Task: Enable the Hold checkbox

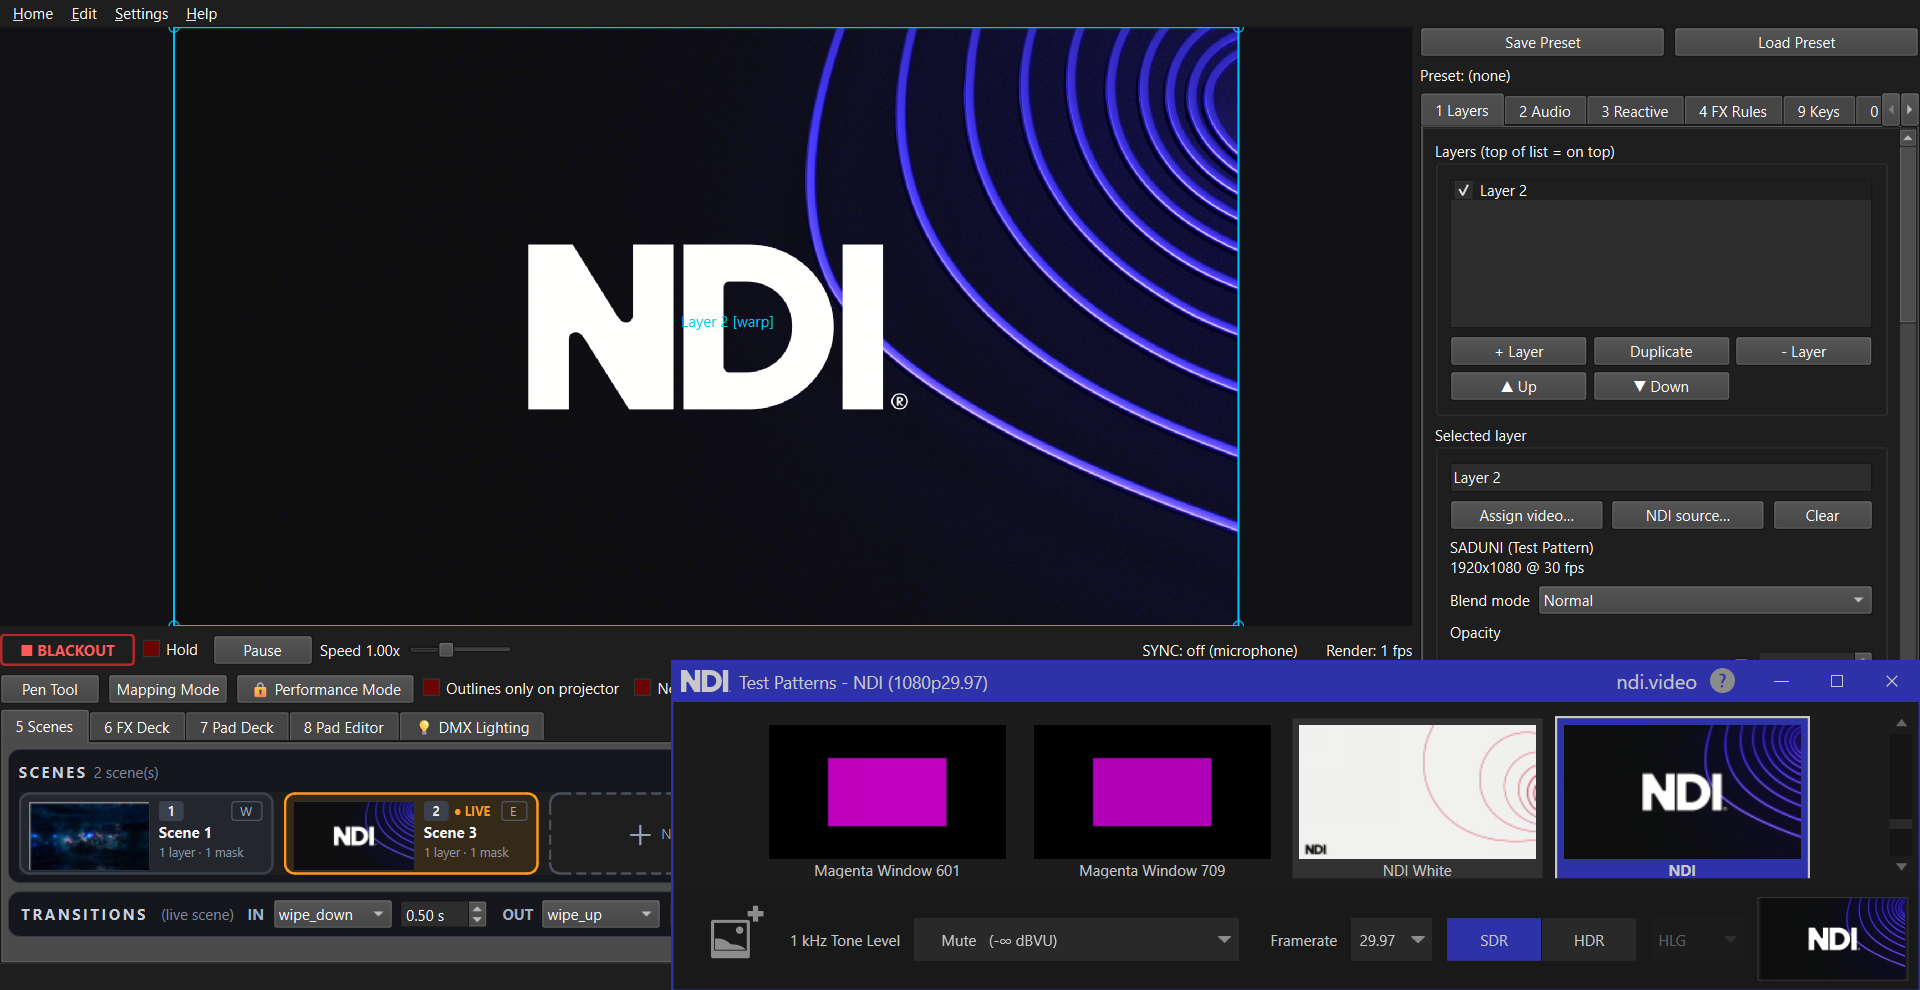Action: tap(152, 649)
